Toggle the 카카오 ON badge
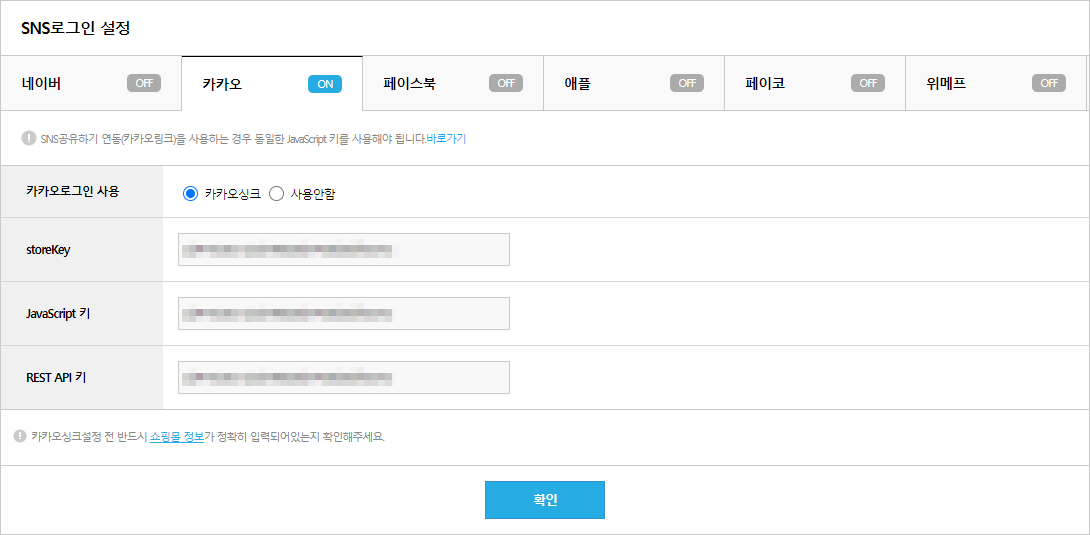This screenshot has width=1090, height=535. tap(325, 84)
